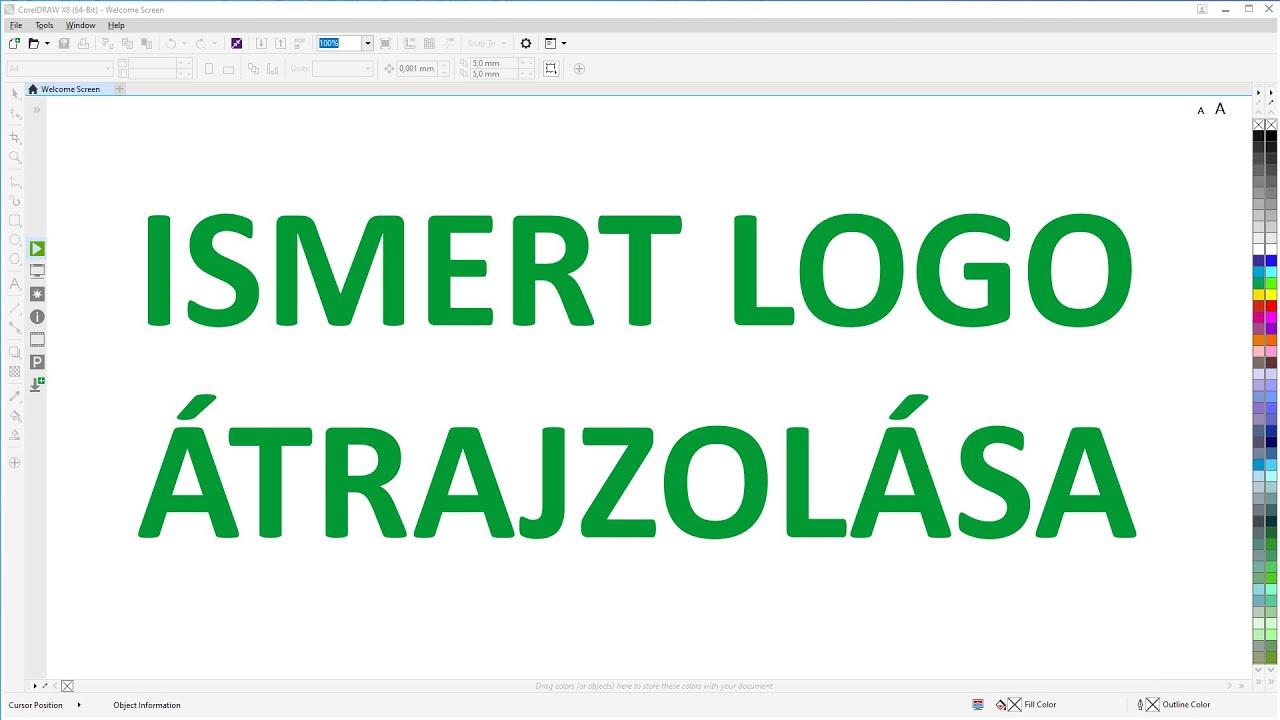The image size is (1280, 720).
Task: Click the Import icon
Action: [262, 44]
